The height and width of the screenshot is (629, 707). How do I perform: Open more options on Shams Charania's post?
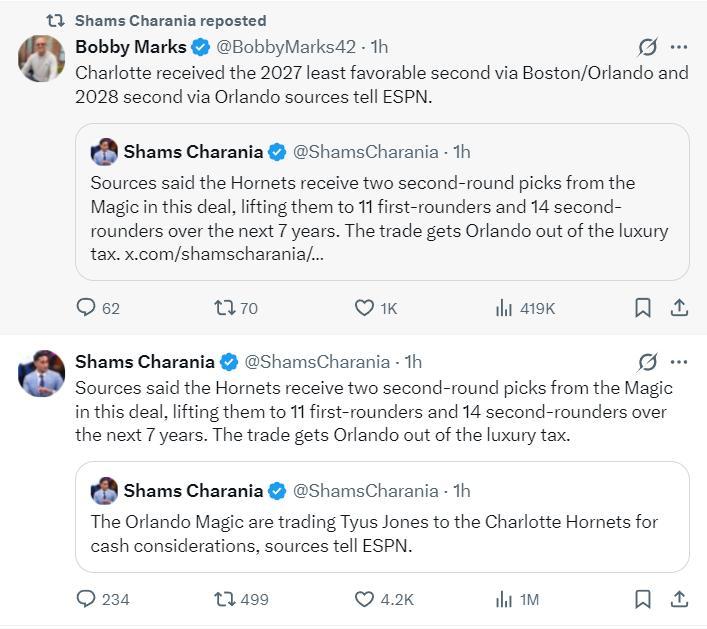pos(679,362)
